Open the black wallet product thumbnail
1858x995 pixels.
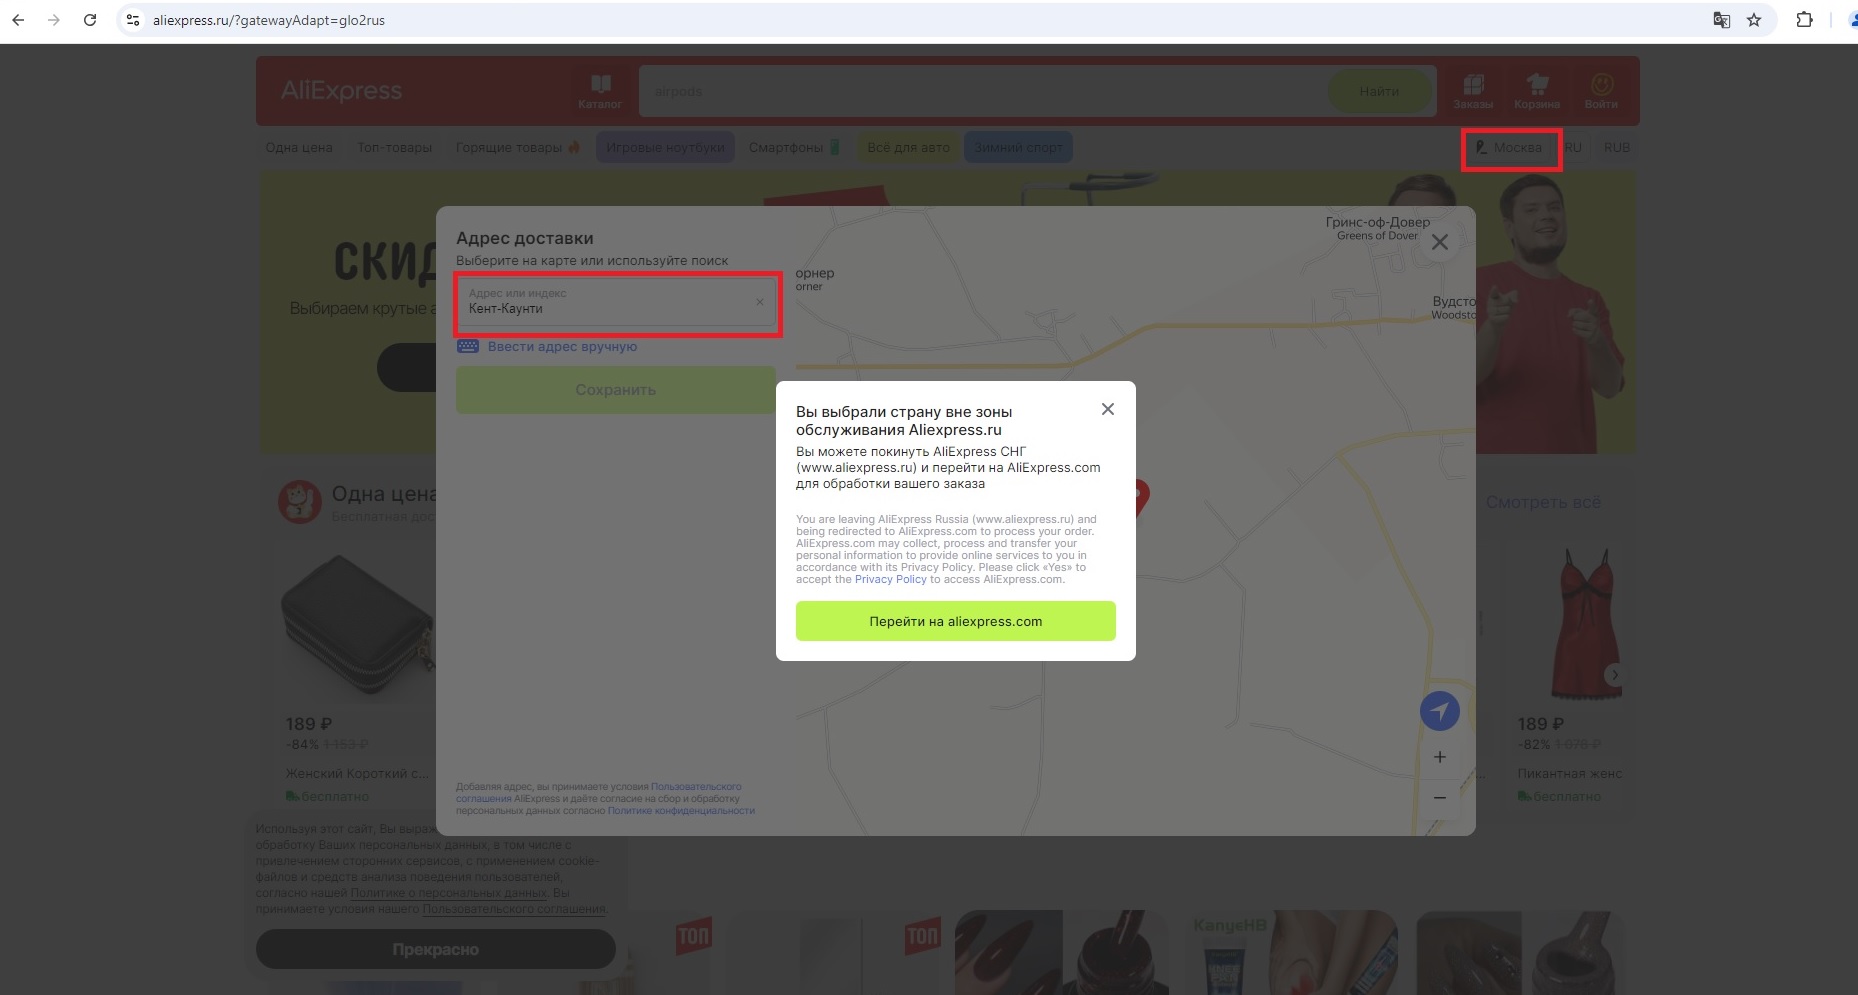tap(358, 626)
